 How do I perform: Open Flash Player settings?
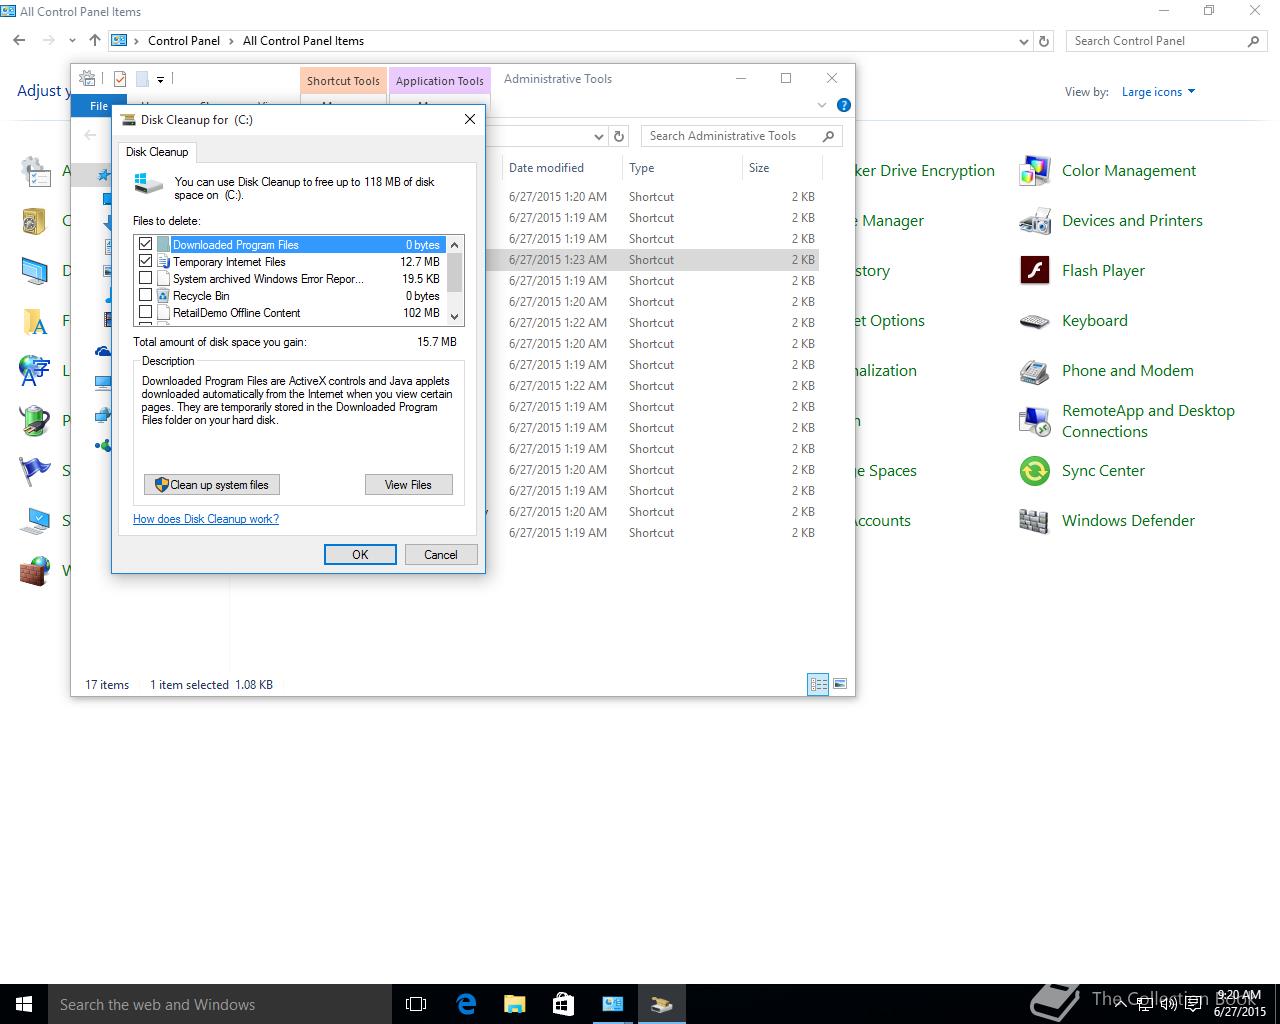[1082, 271]
